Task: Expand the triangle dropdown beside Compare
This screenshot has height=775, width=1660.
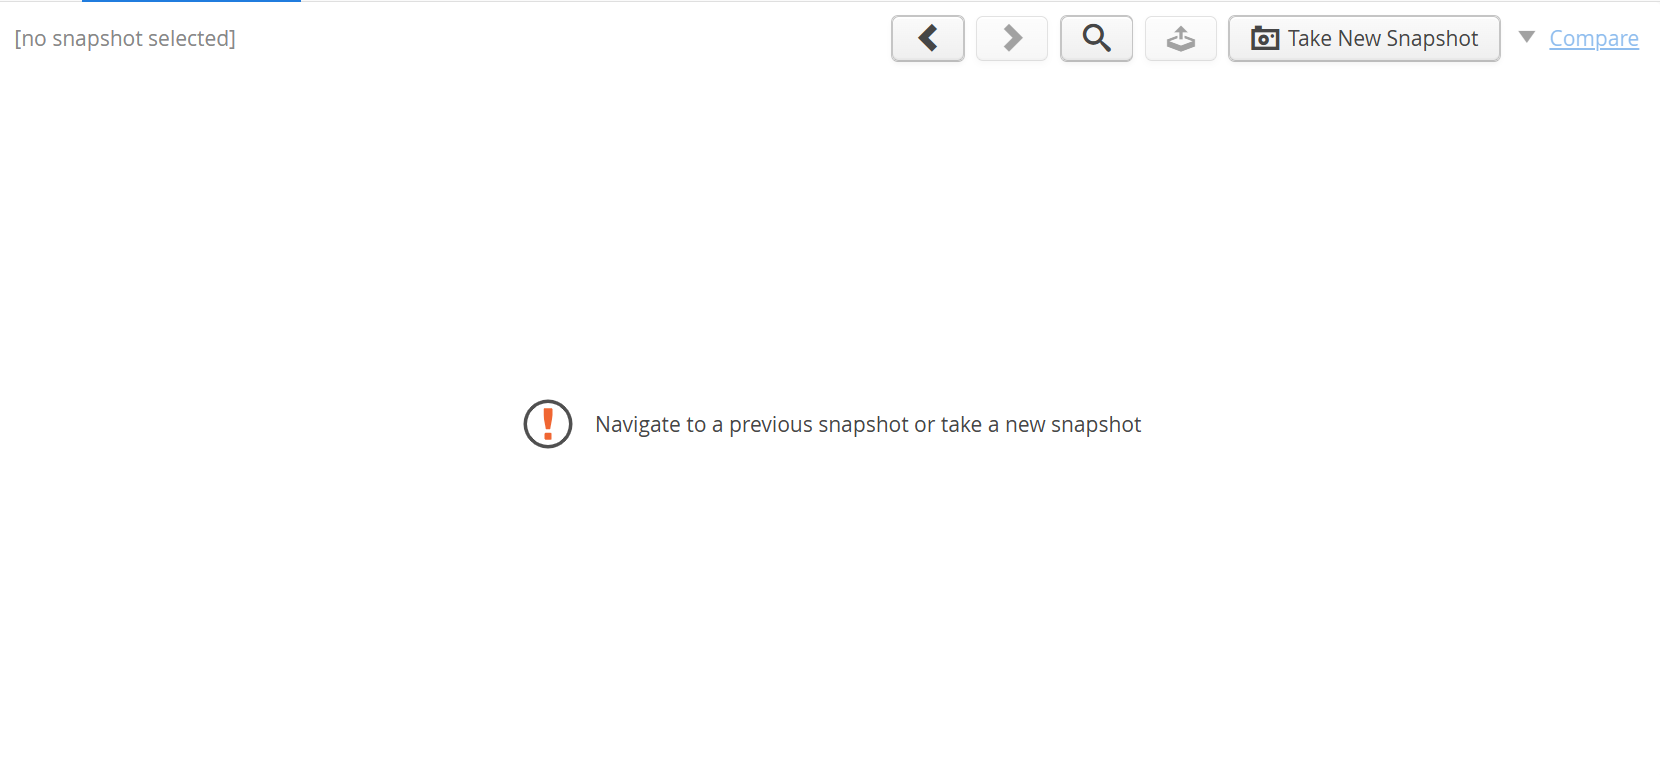Action: coord(1526,37)
